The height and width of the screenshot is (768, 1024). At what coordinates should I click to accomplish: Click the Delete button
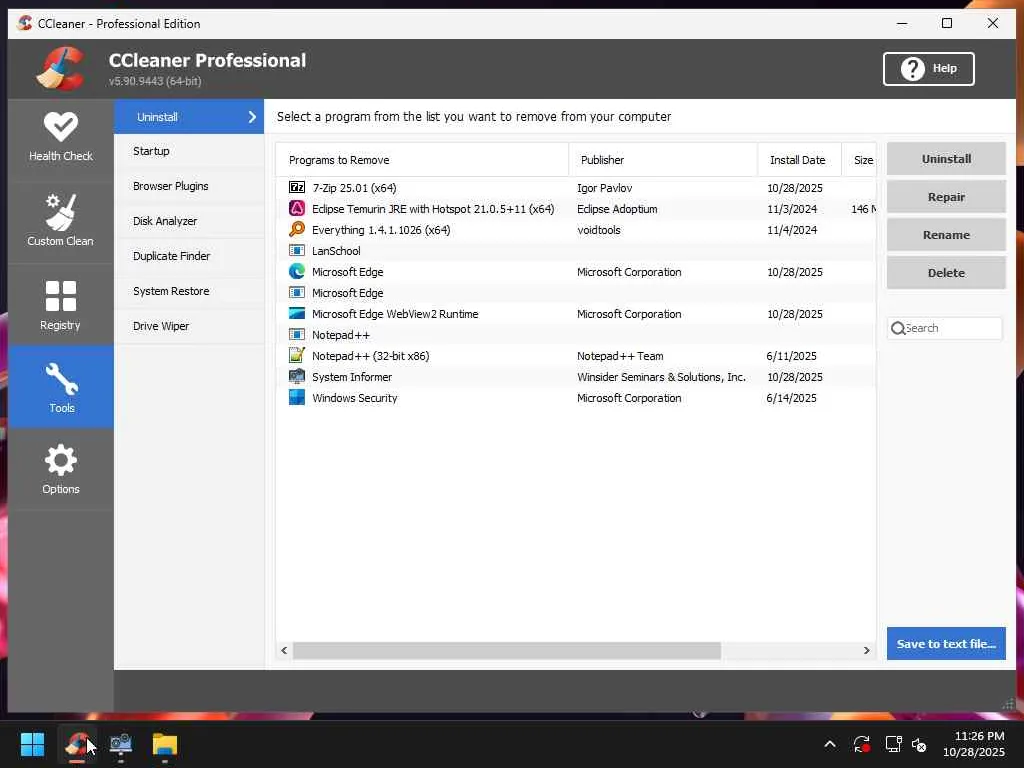click(x=946, y=272)
